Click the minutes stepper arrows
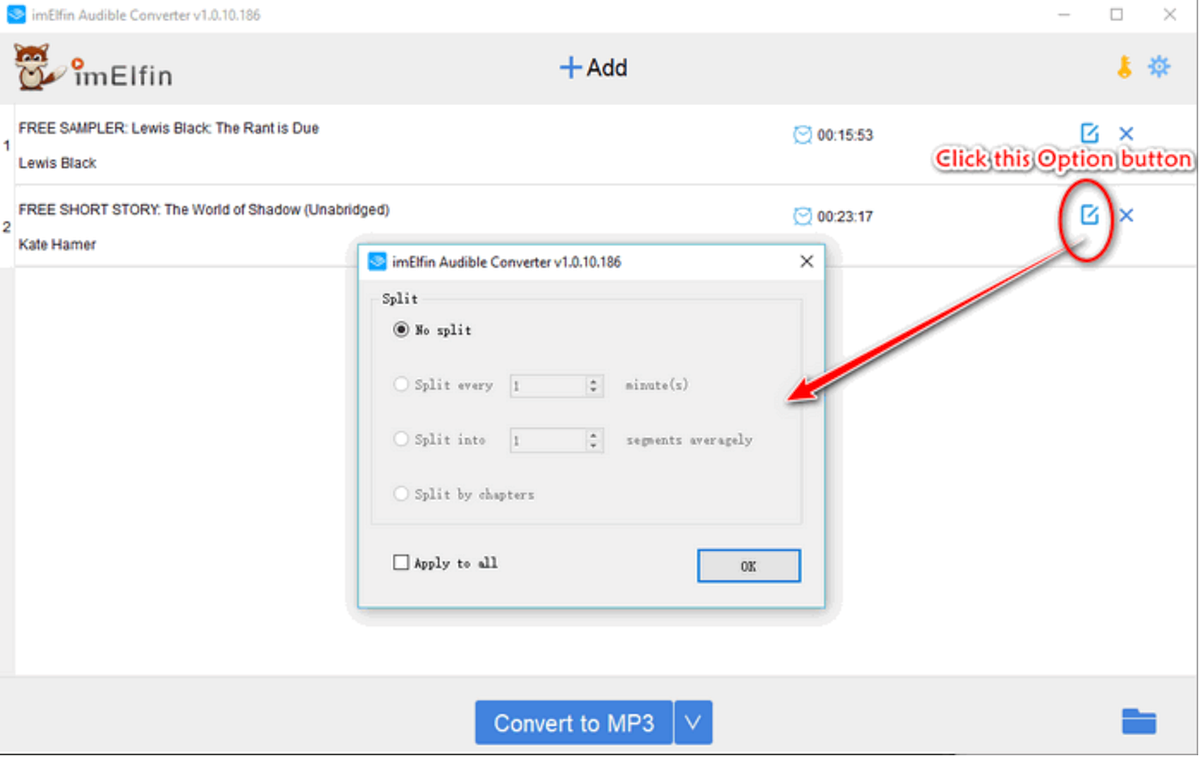Image resolution: width=1200 pixels, height=757 pixels. 594,385
